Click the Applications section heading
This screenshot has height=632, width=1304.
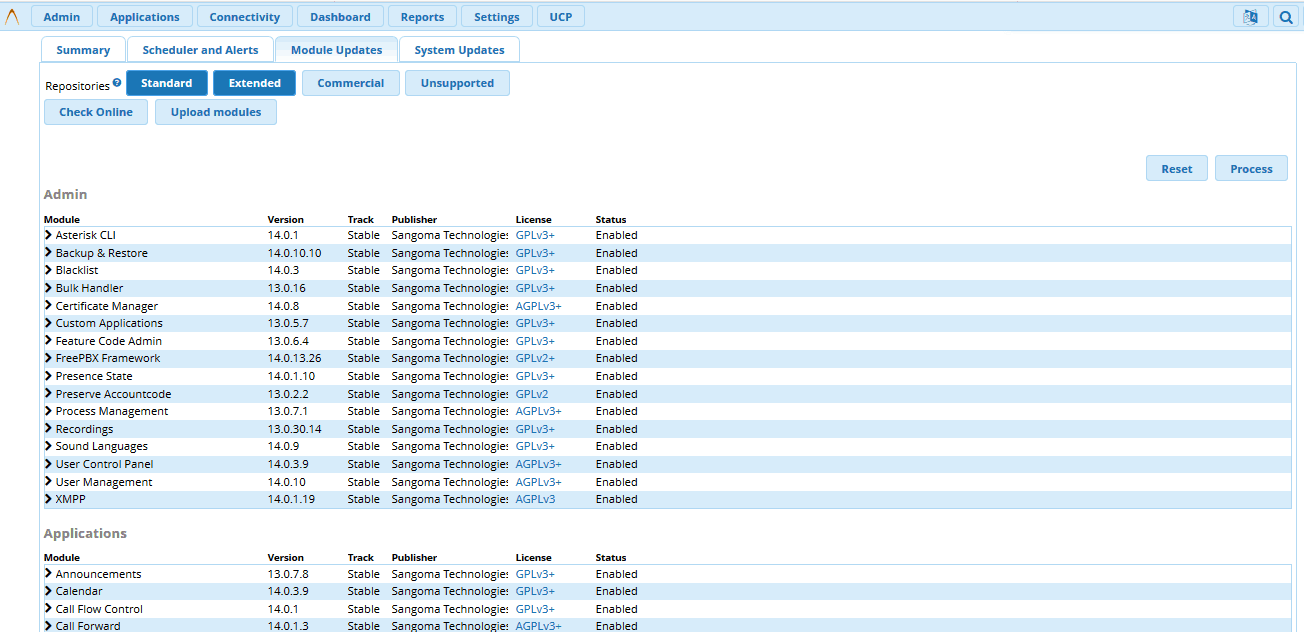[x=85, y=533]
